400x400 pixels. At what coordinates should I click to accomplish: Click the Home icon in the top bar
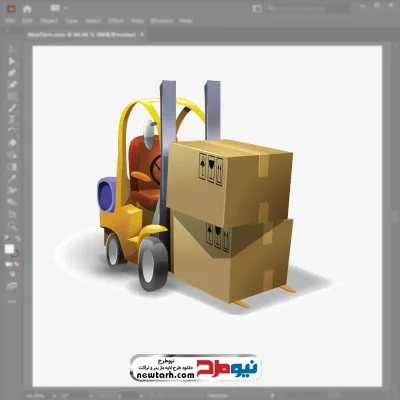[x=27, y=9]
